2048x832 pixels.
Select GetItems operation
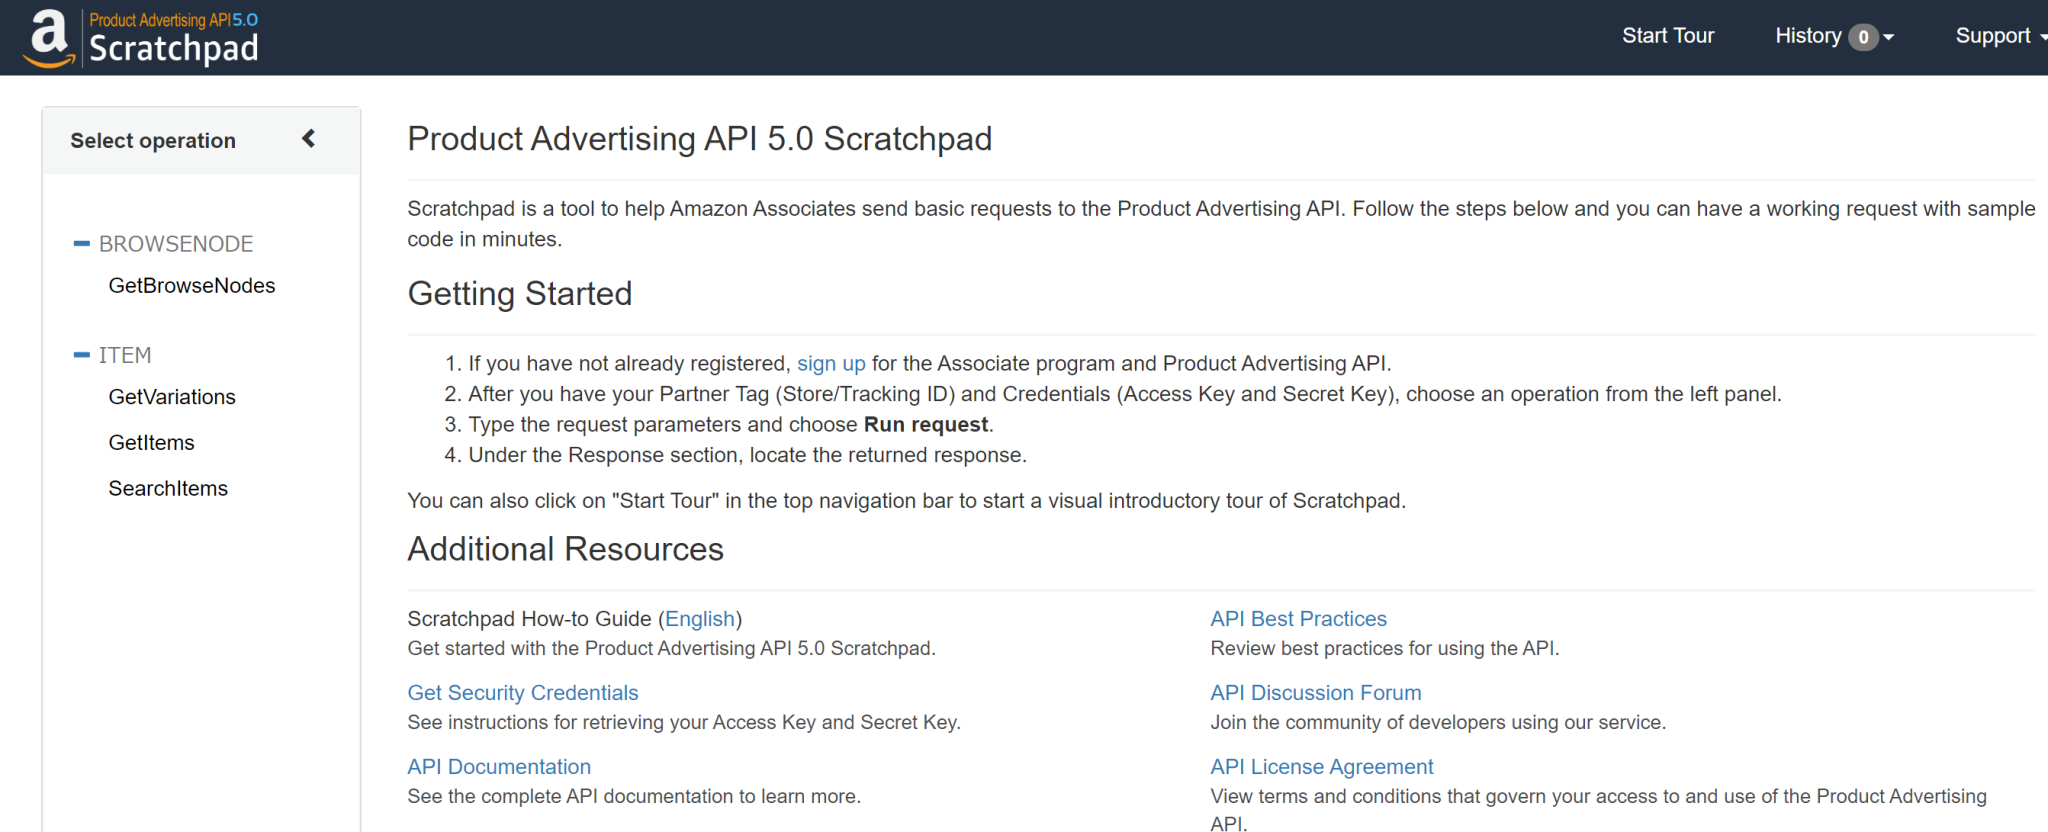click(x=151, y=443)
